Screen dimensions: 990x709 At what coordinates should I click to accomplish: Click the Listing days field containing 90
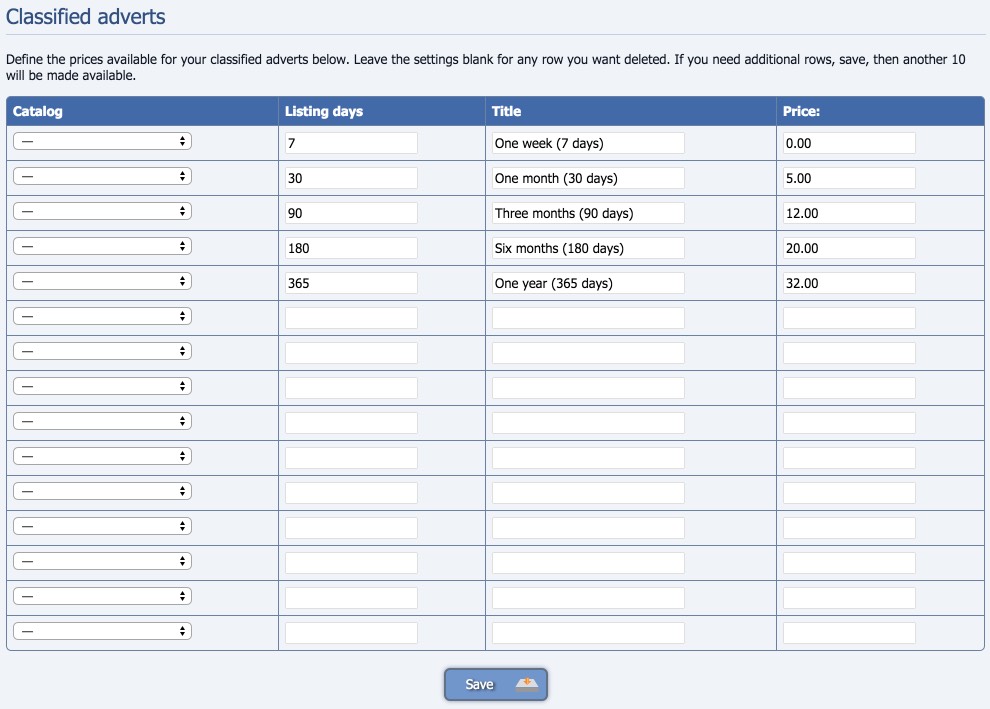[351, 213]
